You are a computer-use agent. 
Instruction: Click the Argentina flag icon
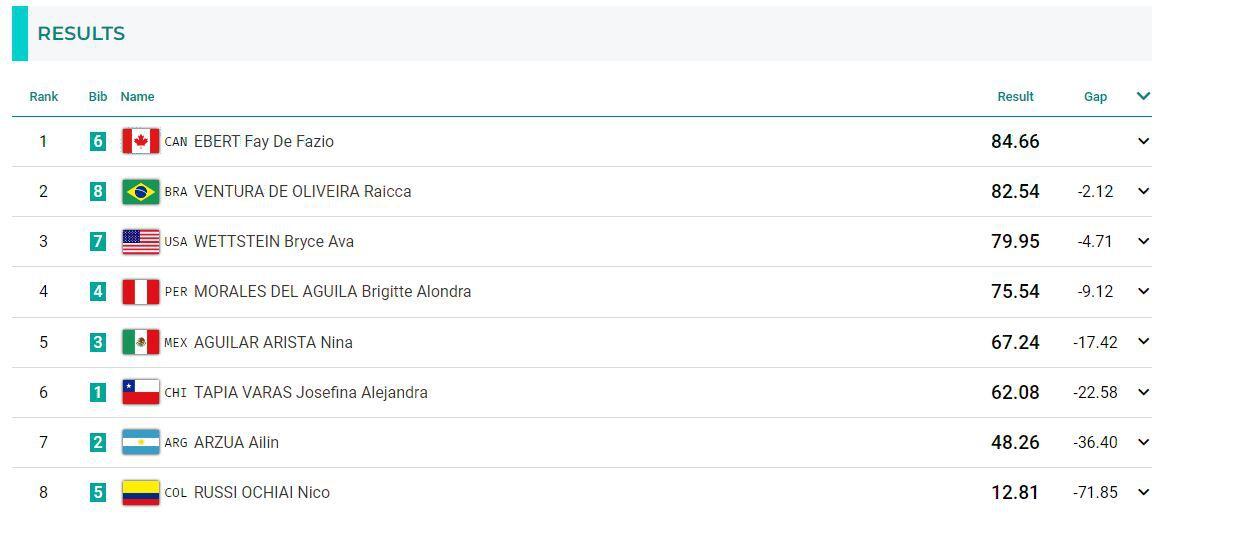(x=140, y=442)
